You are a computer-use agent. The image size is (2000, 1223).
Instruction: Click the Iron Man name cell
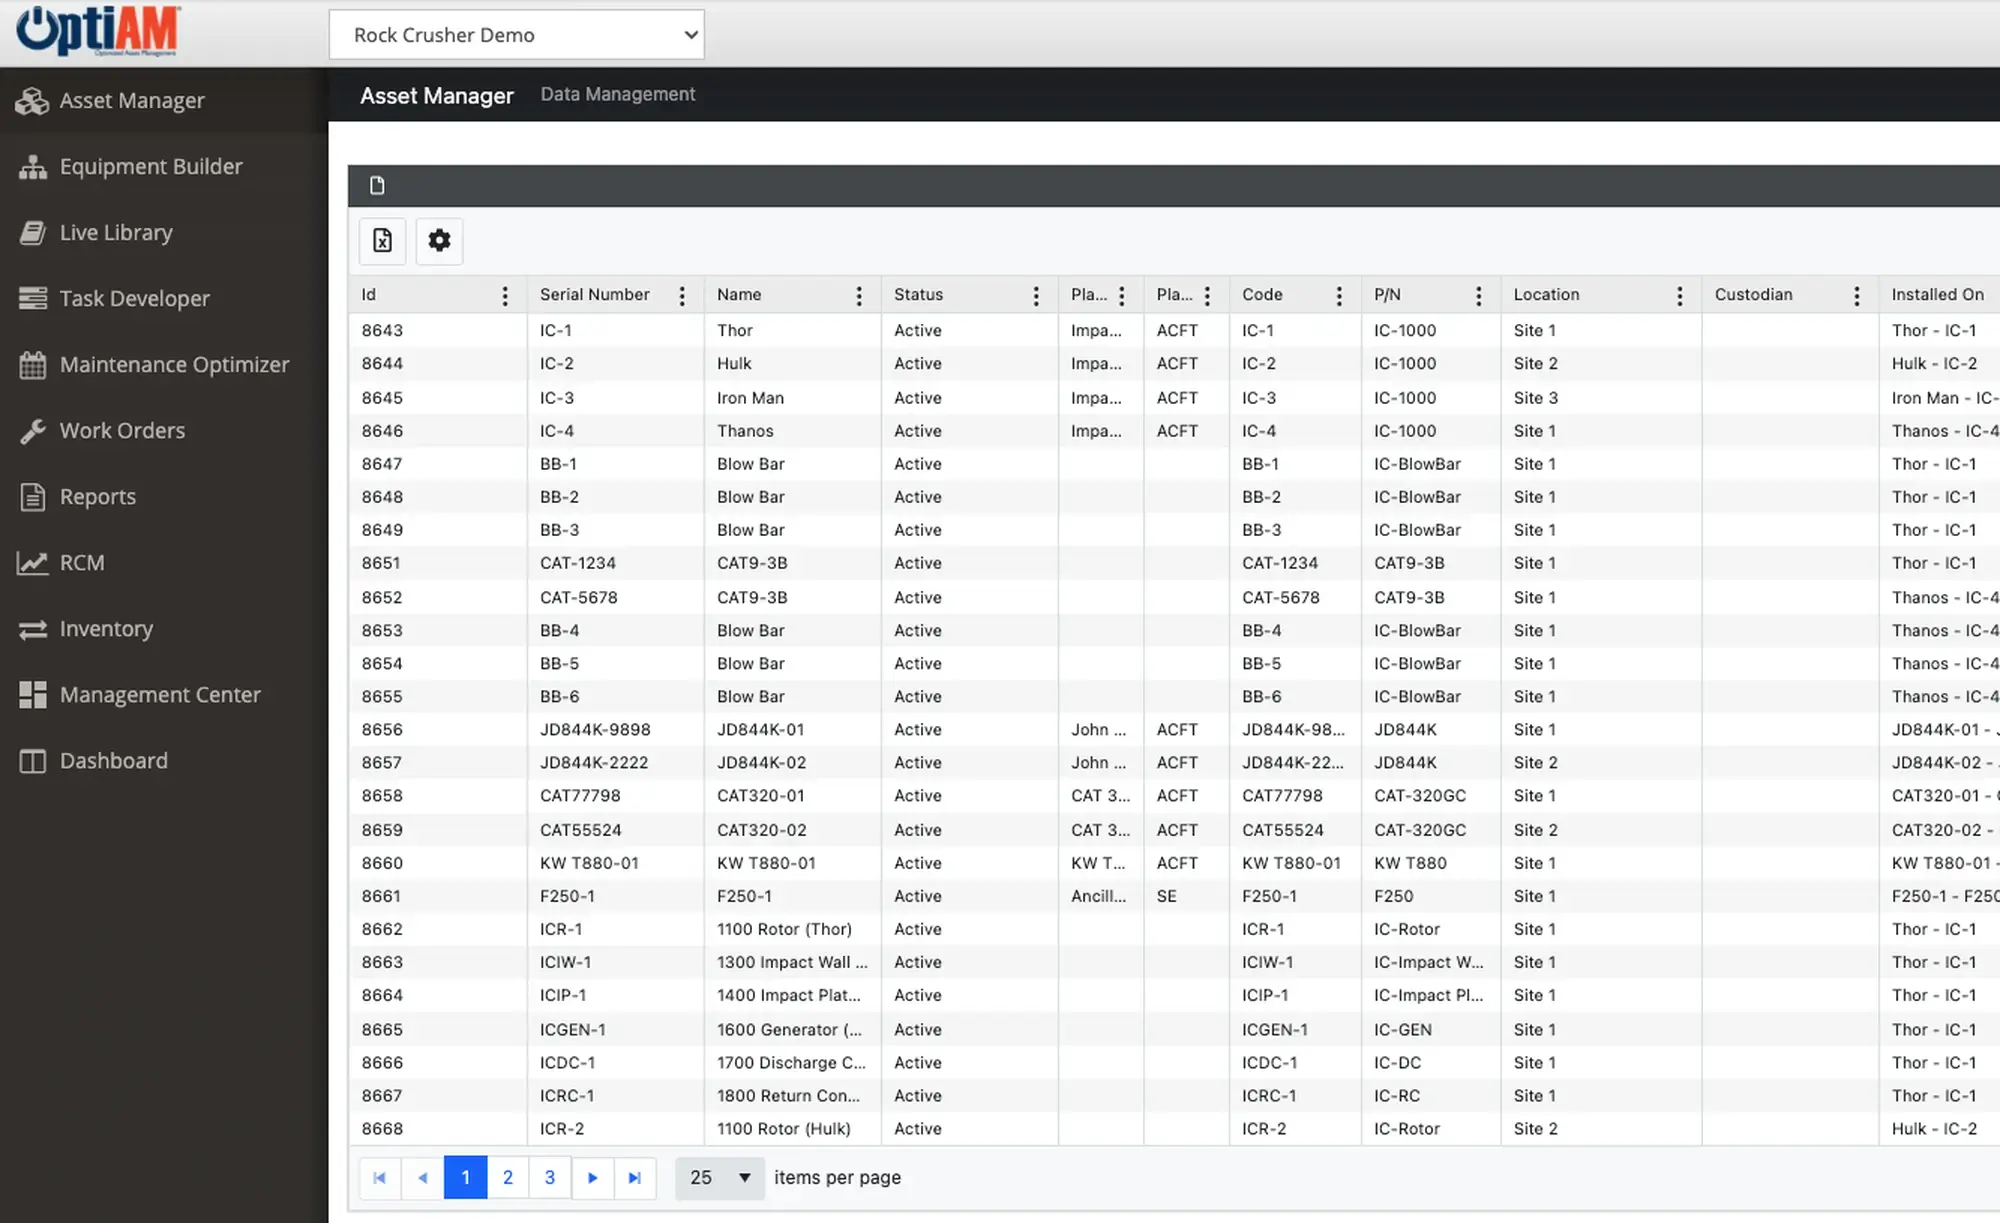pos(792,398)
